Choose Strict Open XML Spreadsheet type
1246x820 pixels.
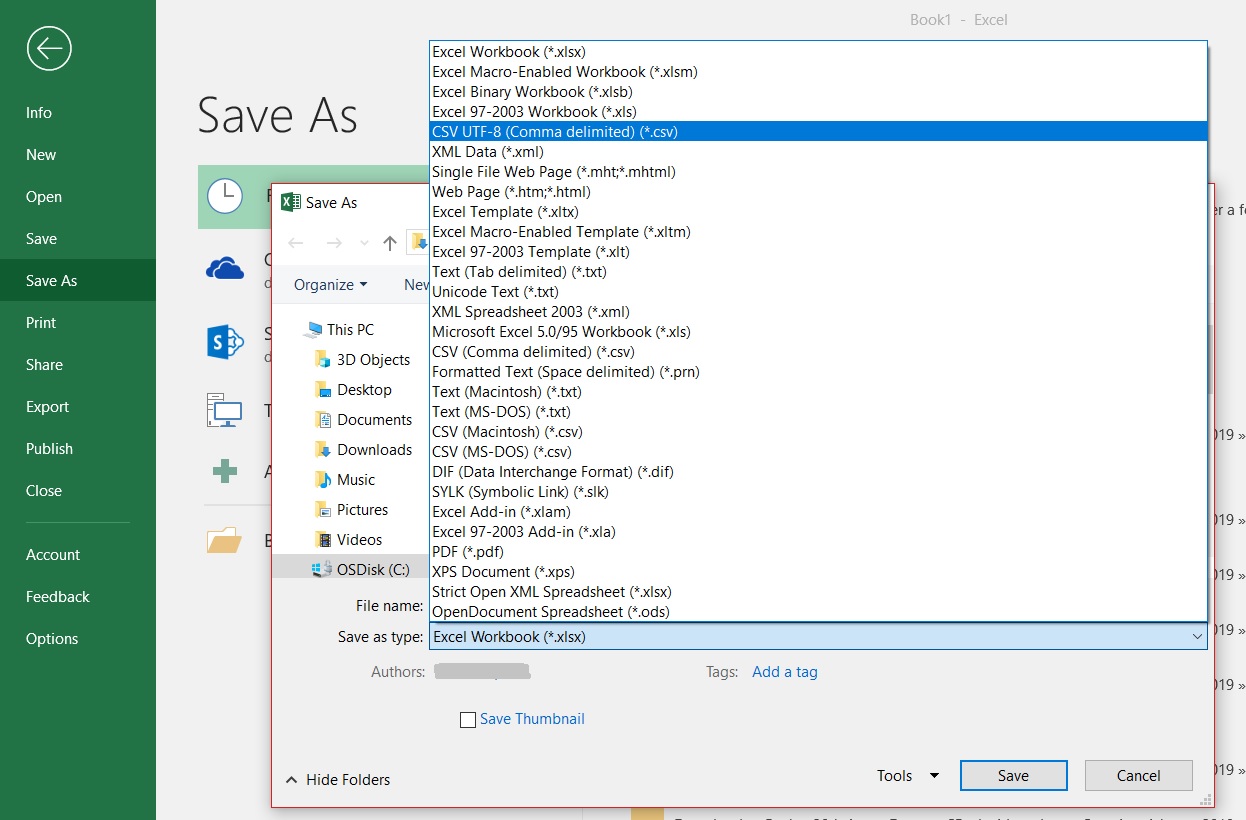click(818, 591)
